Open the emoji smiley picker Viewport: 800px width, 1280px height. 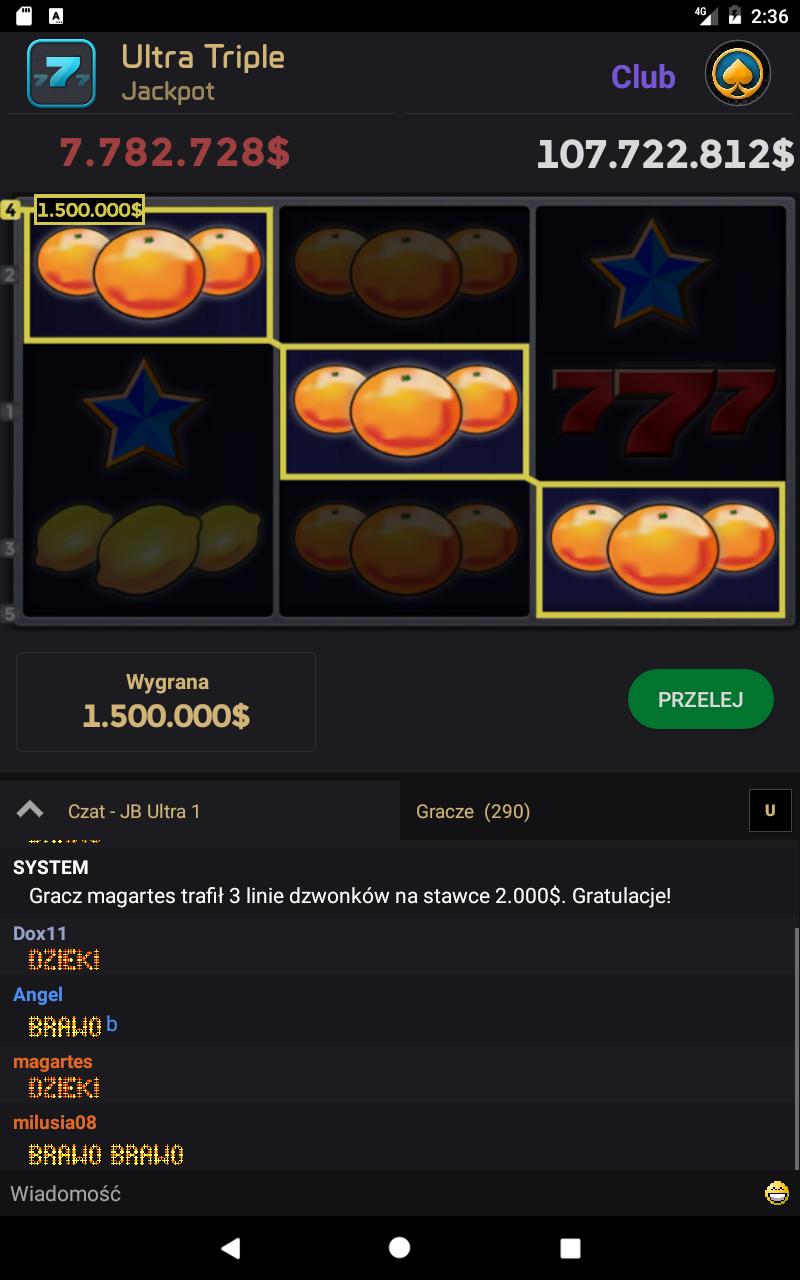coord(776,1193)
